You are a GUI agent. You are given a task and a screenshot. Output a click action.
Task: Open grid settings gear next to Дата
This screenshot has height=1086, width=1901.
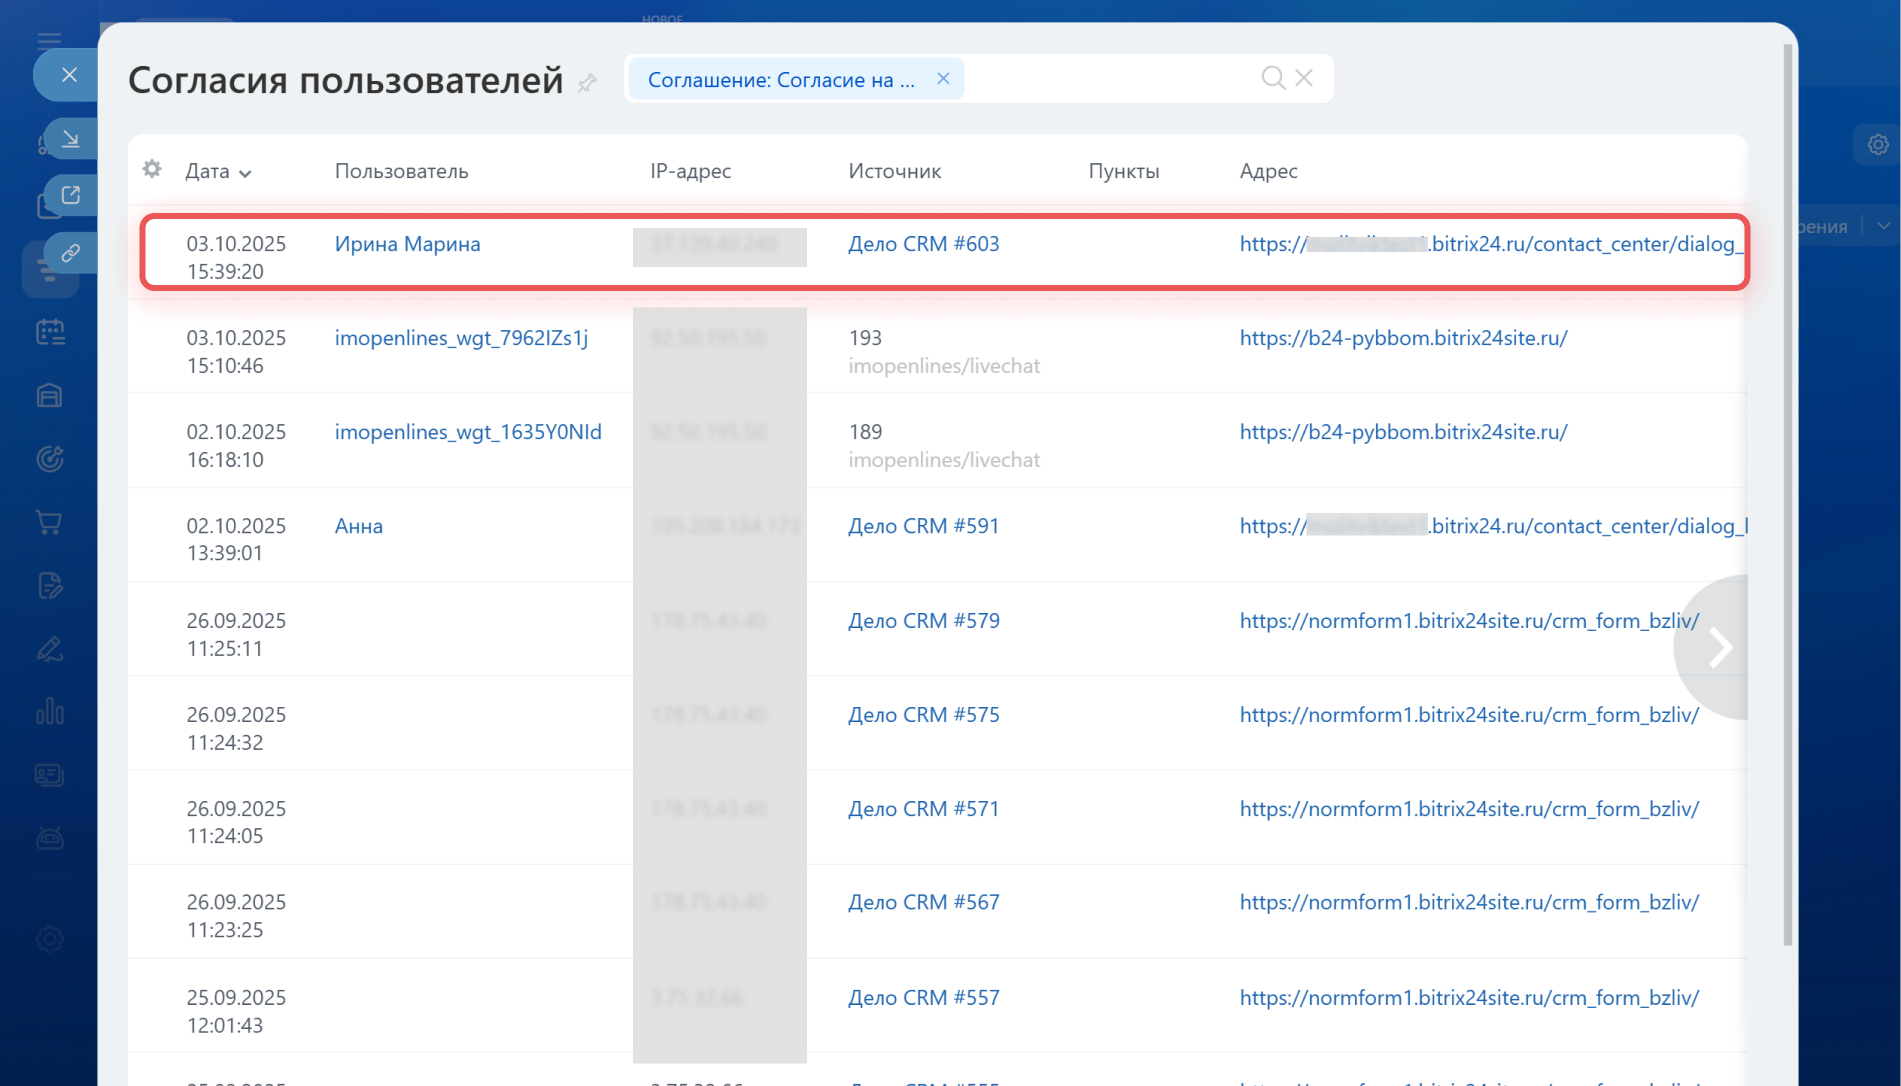click(x=152, y=169)
